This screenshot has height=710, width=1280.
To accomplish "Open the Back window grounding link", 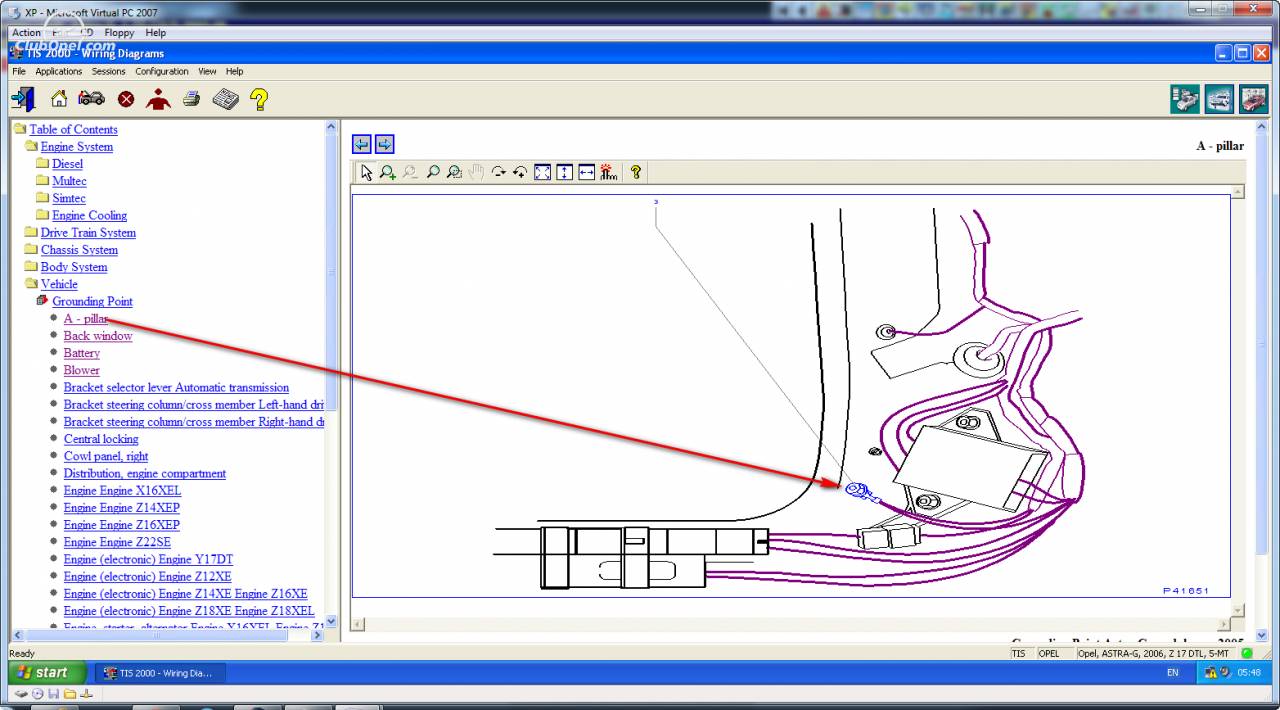I will tap(98, 336).
